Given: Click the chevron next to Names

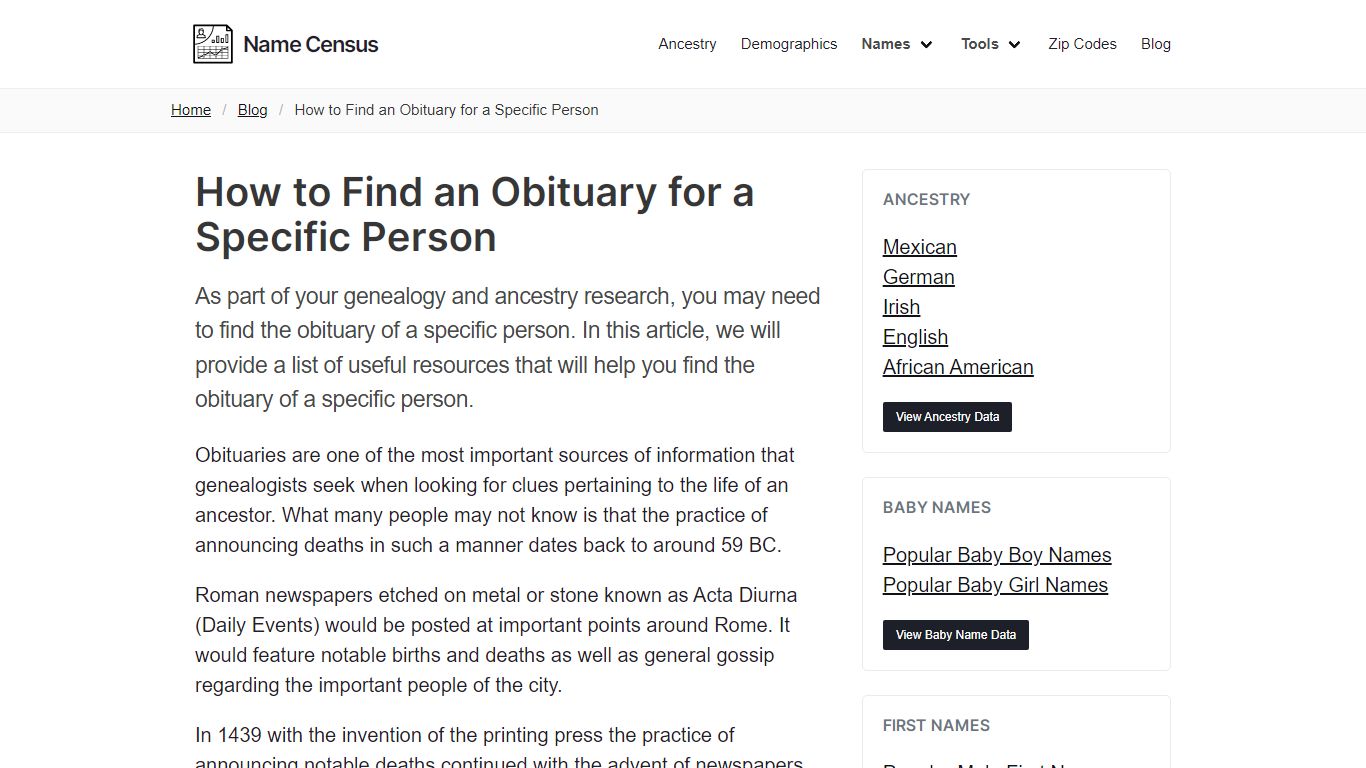Looking at the screenshot, I should click(926, 44).
